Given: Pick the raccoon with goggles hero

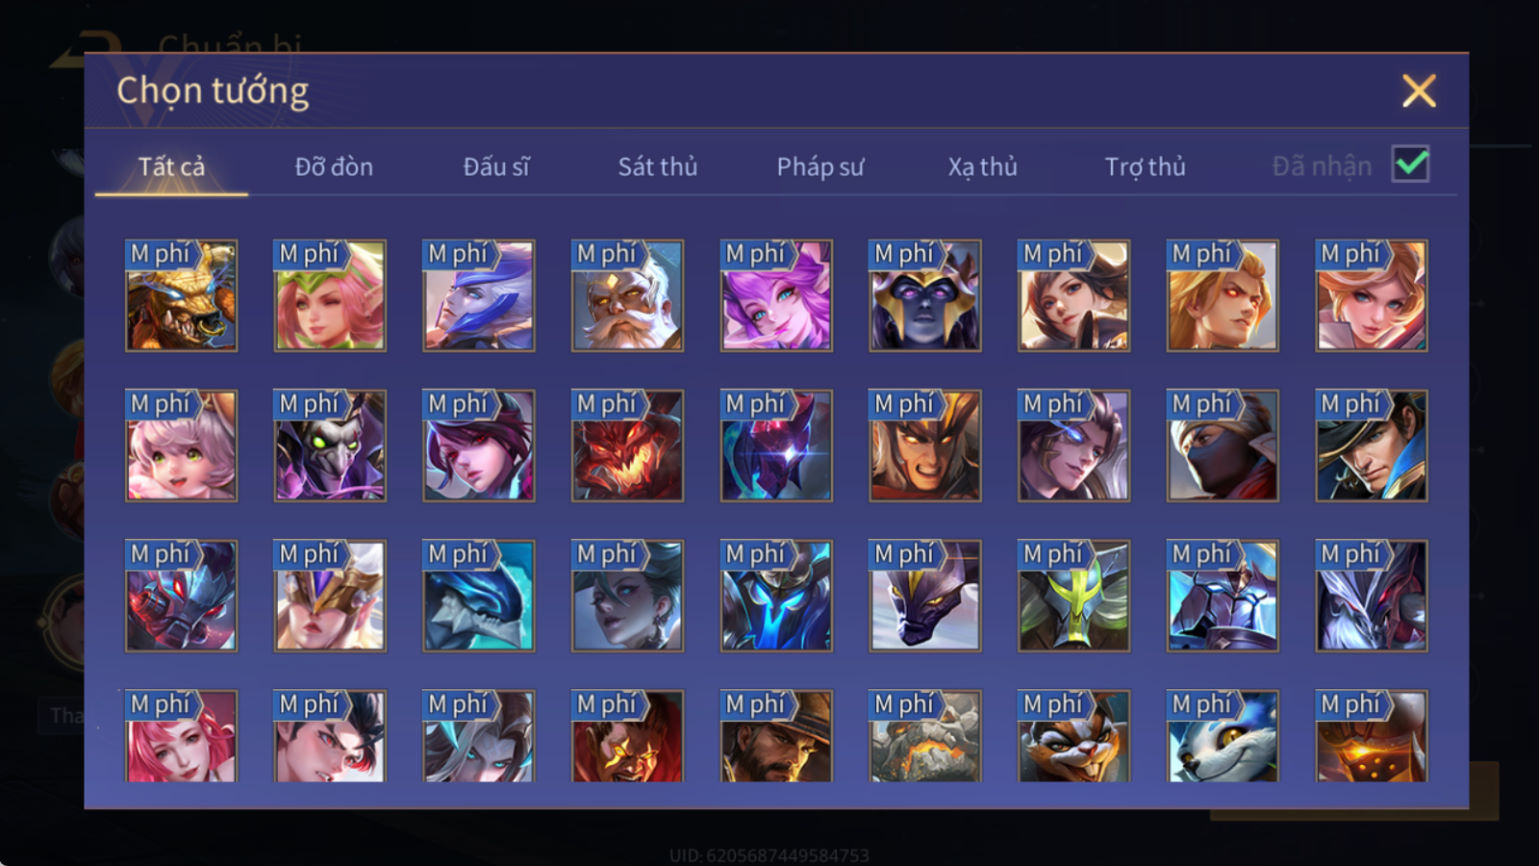Looking at the screenshot, I should point(1073,736).
